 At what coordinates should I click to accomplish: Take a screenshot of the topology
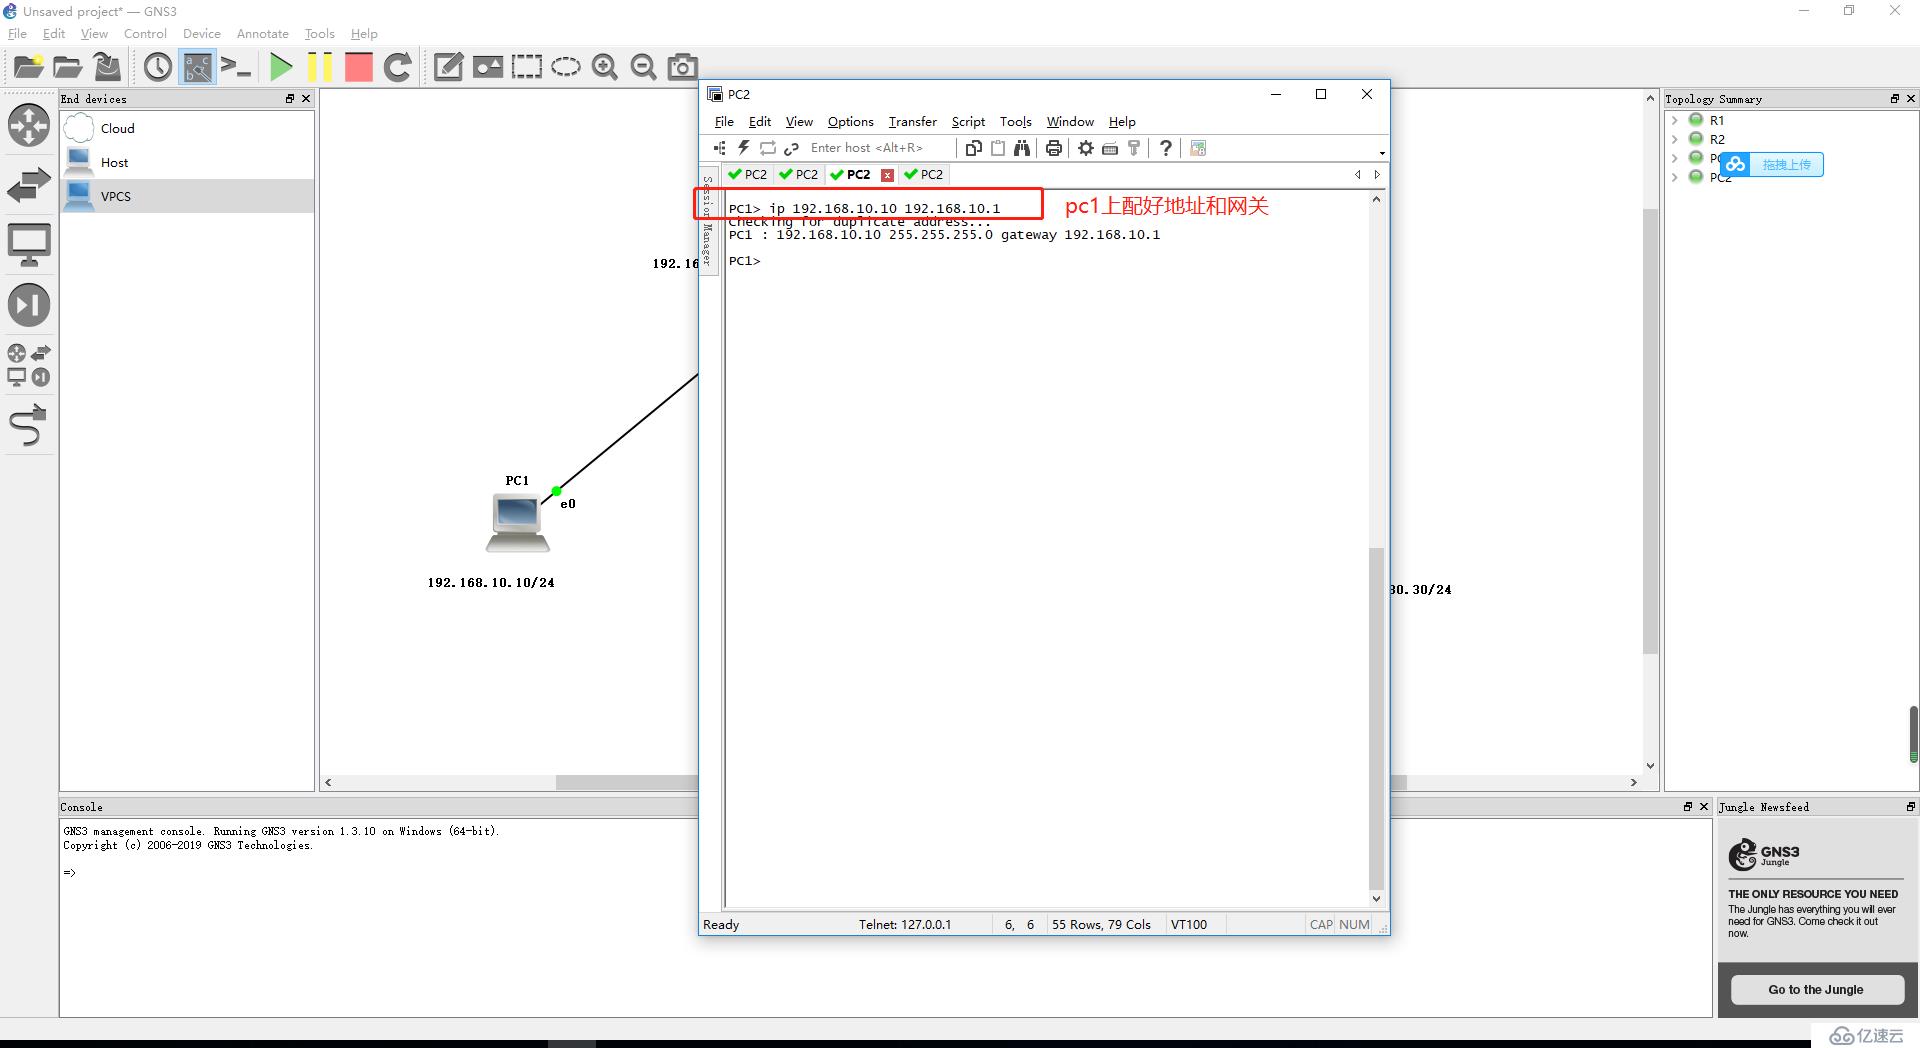click(x=682, y=67)
